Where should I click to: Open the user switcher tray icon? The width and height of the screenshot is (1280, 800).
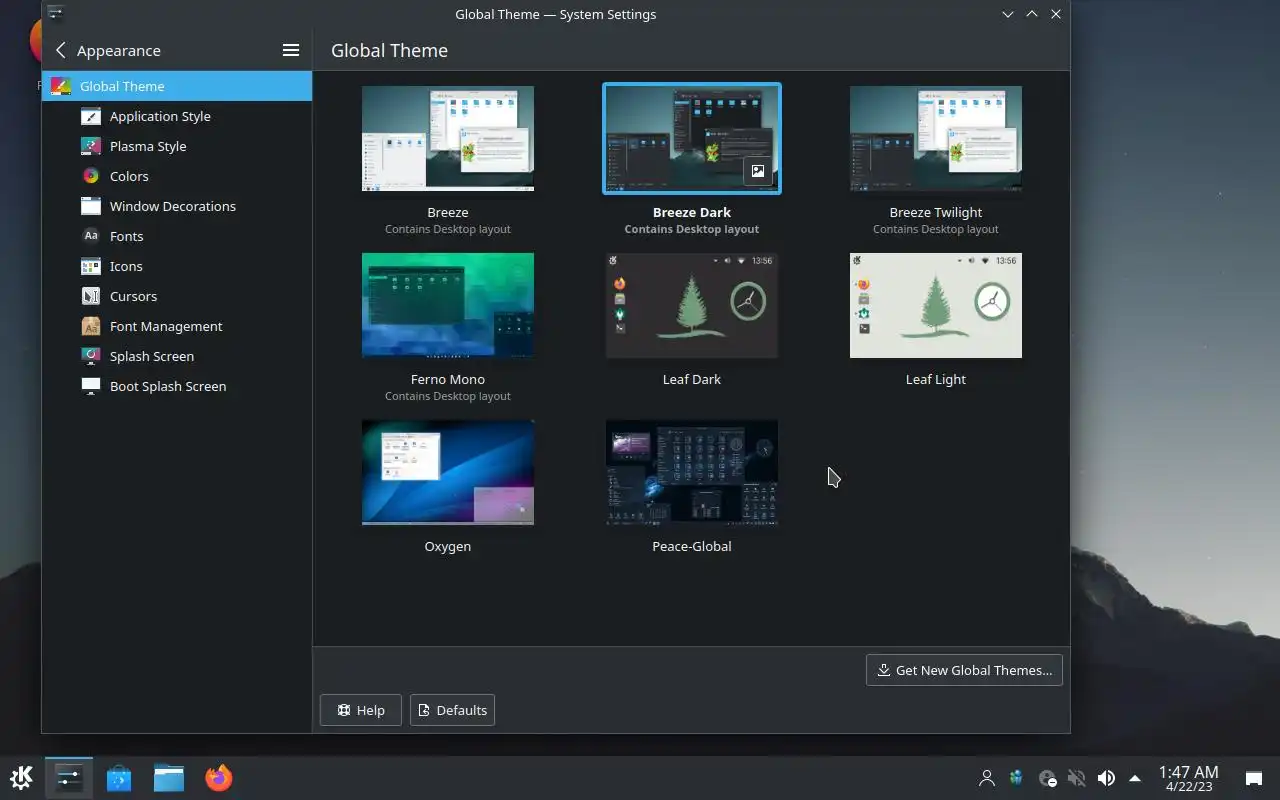coord(987,778)
